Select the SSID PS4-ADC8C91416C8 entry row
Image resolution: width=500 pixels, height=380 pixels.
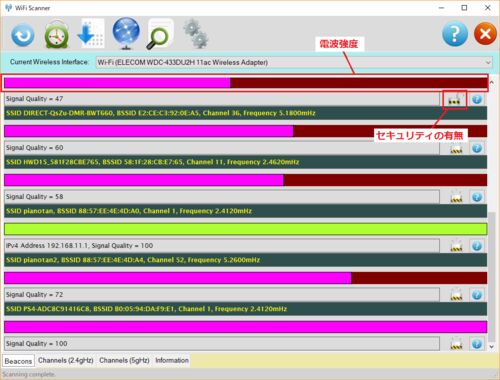pos(246,309)
